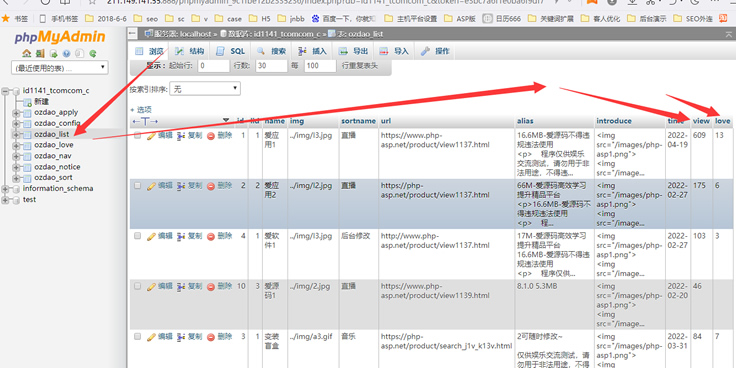Click the phpMyAdmin home icon
The width and height of the screenshot is (736, 368).
coord(27,54)
